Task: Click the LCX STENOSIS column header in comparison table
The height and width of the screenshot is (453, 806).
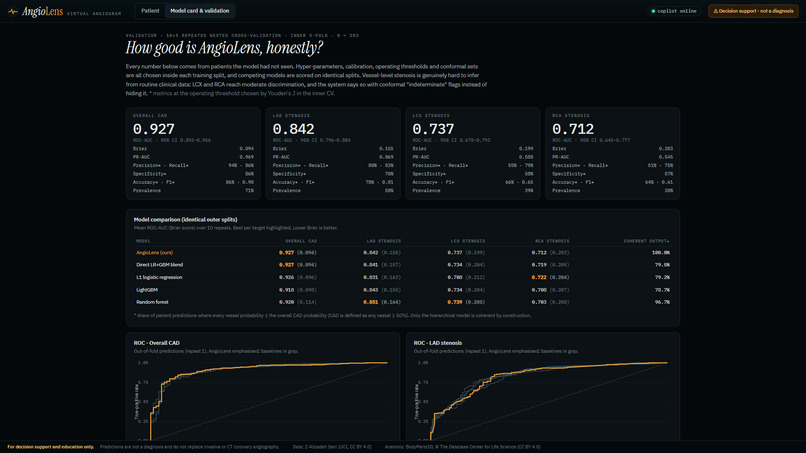Action: [x=468, y=241]
